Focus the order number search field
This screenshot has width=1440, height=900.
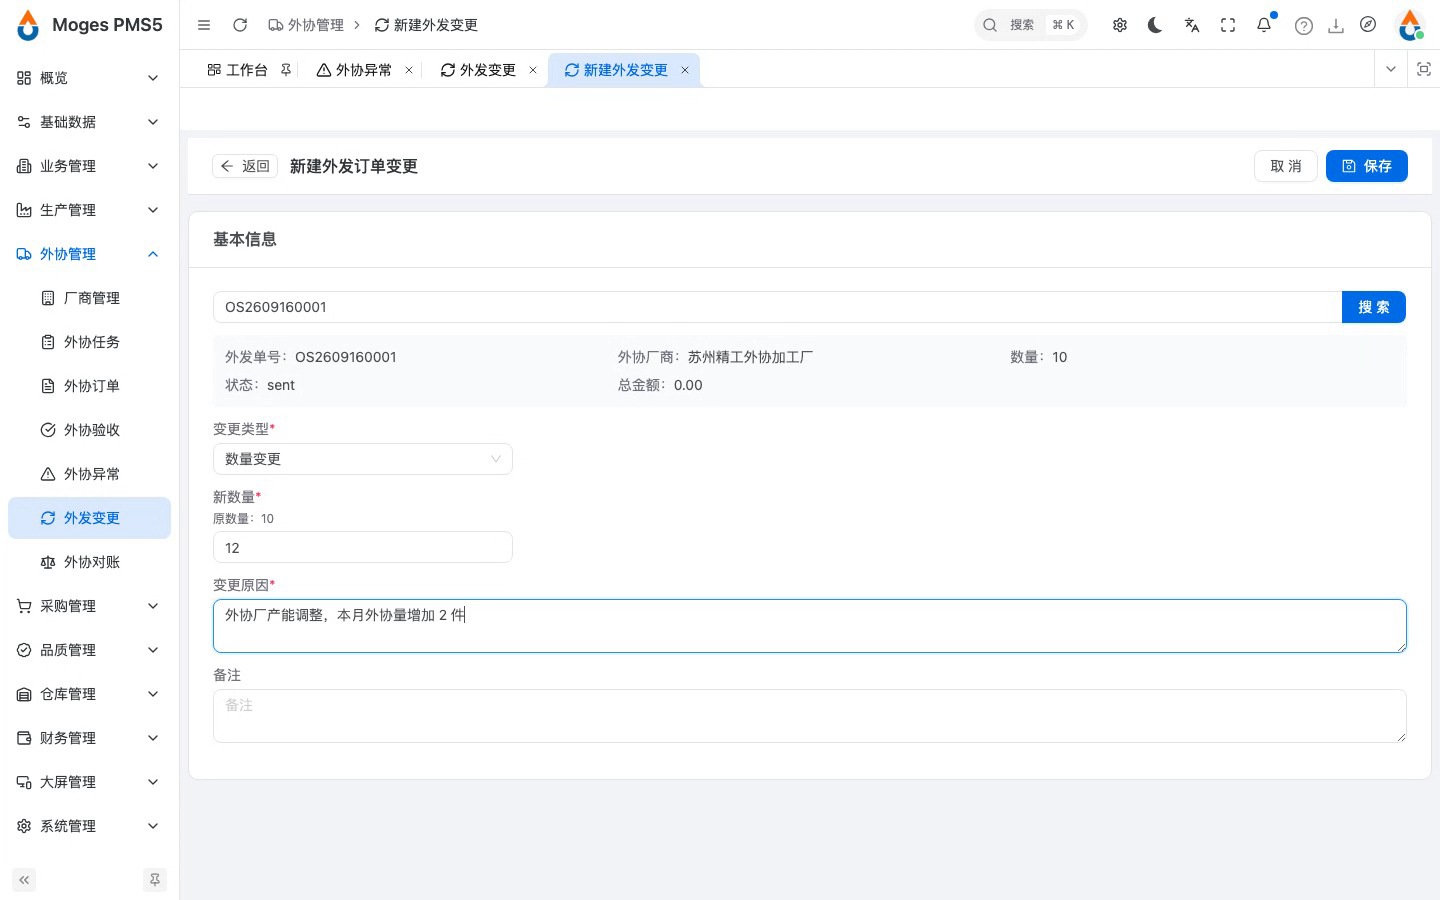pos(777,307)
